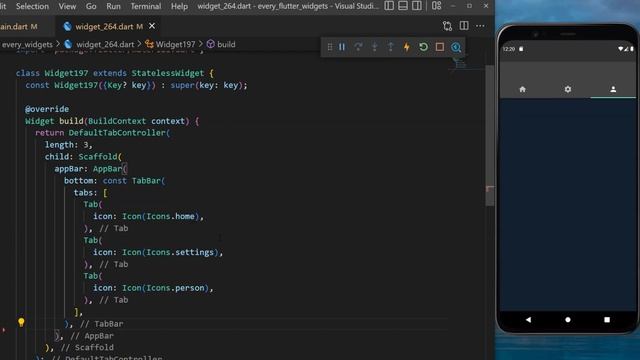Tap the Android home circle button
The height and width of the screenshot is (360, 640).
point(568,320)
